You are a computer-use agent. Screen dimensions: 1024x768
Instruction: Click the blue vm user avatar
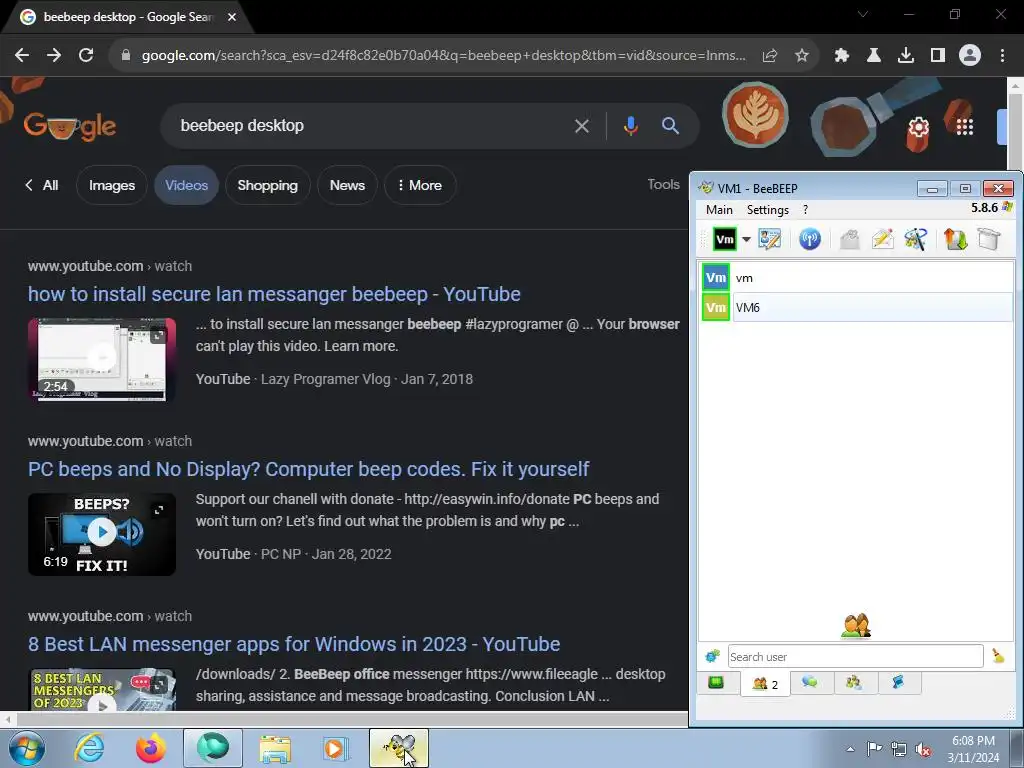click(x=716, y=278)
